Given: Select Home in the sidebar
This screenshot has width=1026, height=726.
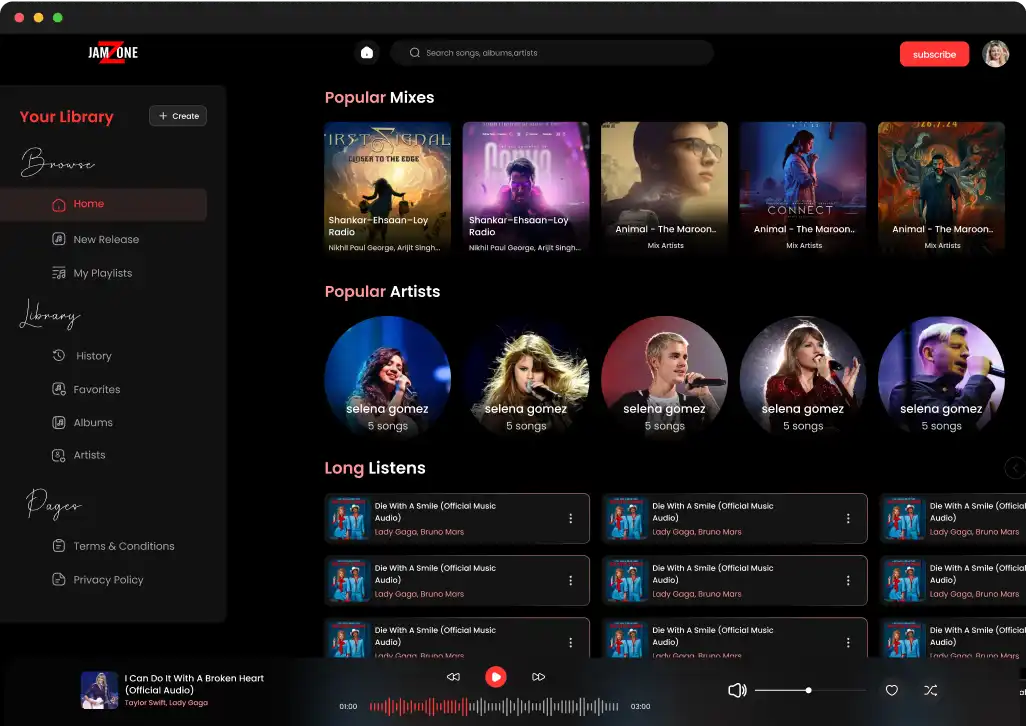Looking at the screenshot, I should click(x=103, y=204).
